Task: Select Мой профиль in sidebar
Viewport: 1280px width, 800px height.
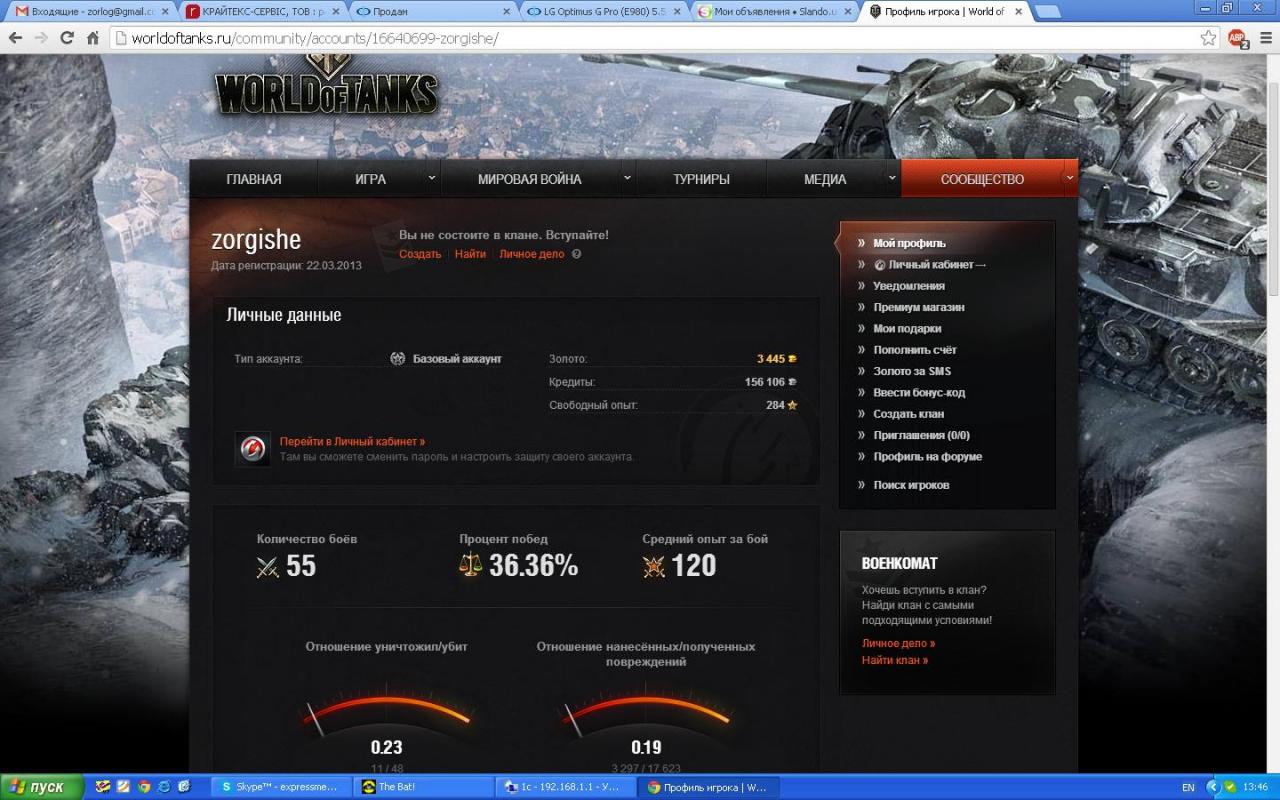Action: pyautogui.click(x=909, y=243)
